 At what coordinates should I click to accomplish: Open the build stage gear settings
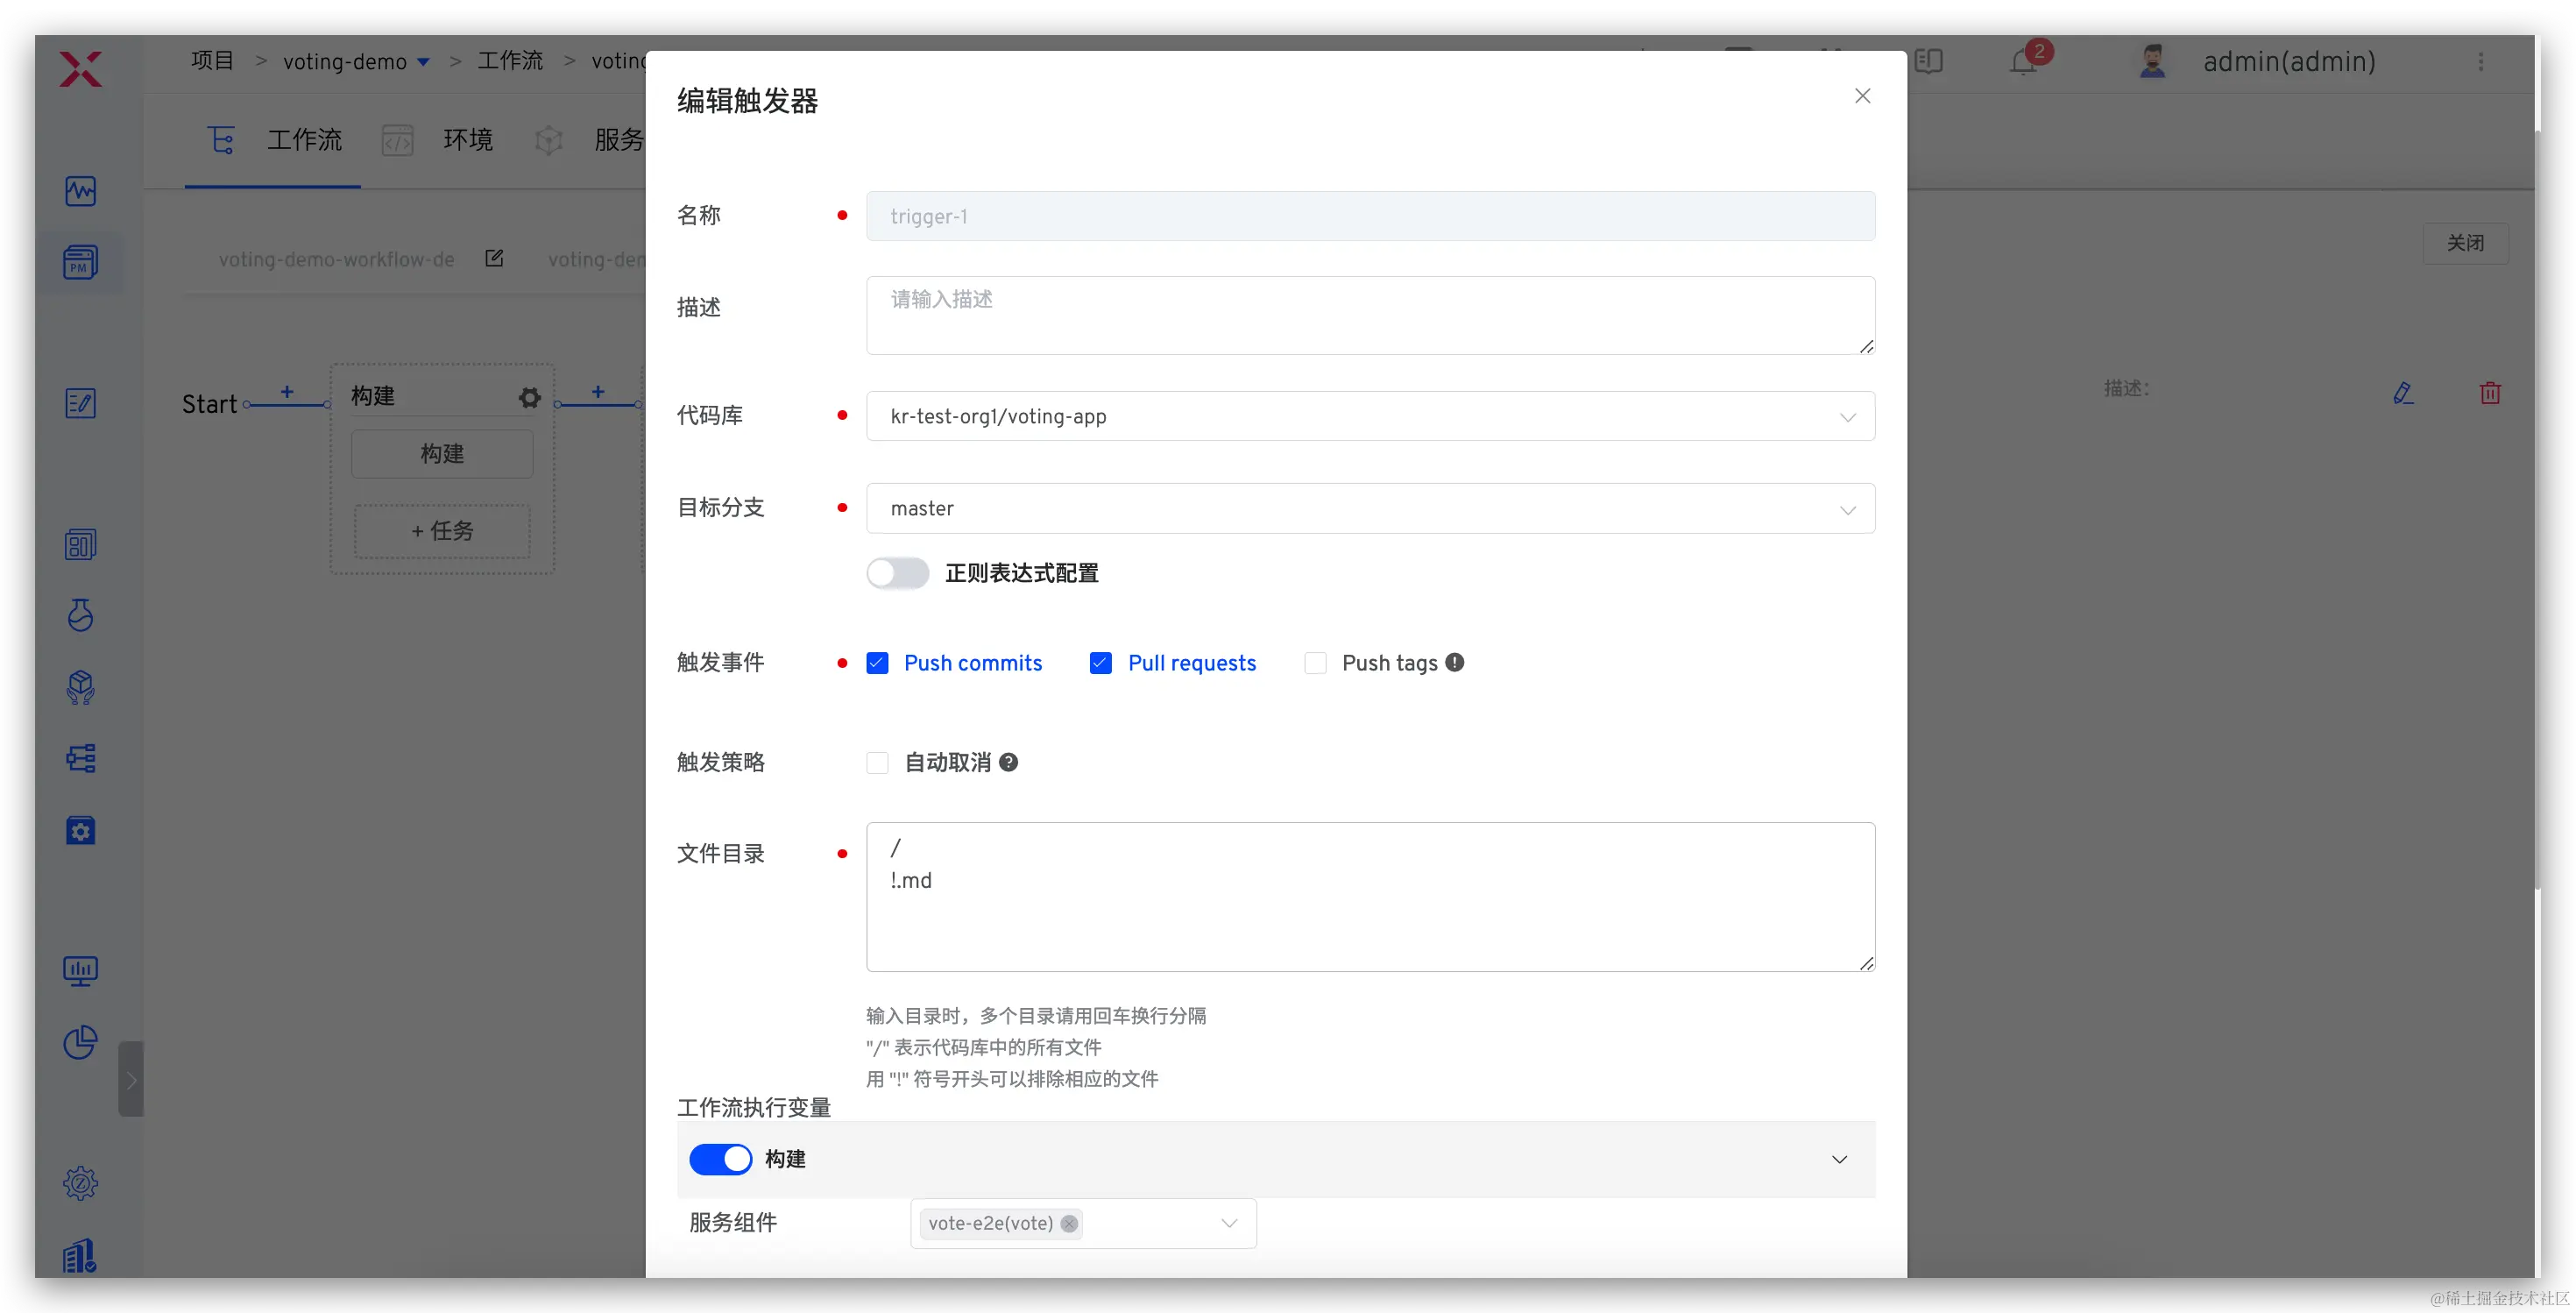[530, 398]
